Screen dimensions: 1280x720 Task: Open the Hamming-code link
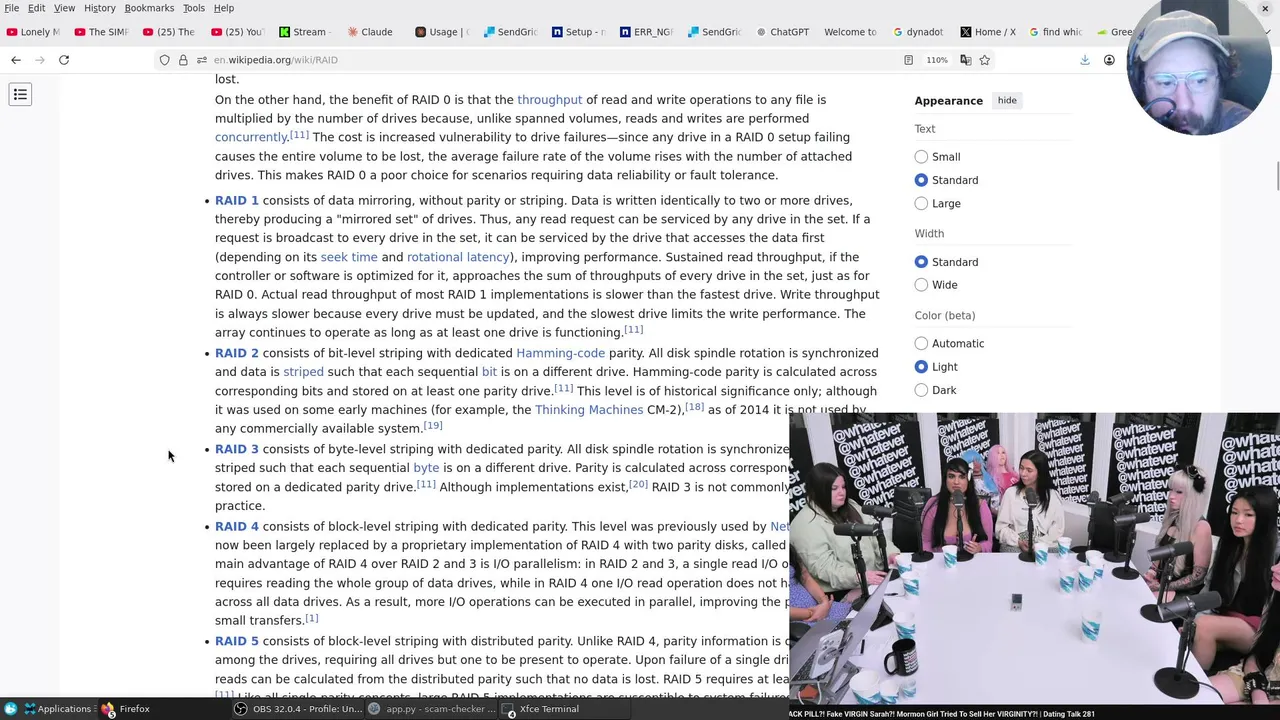(x=560, y=353)
